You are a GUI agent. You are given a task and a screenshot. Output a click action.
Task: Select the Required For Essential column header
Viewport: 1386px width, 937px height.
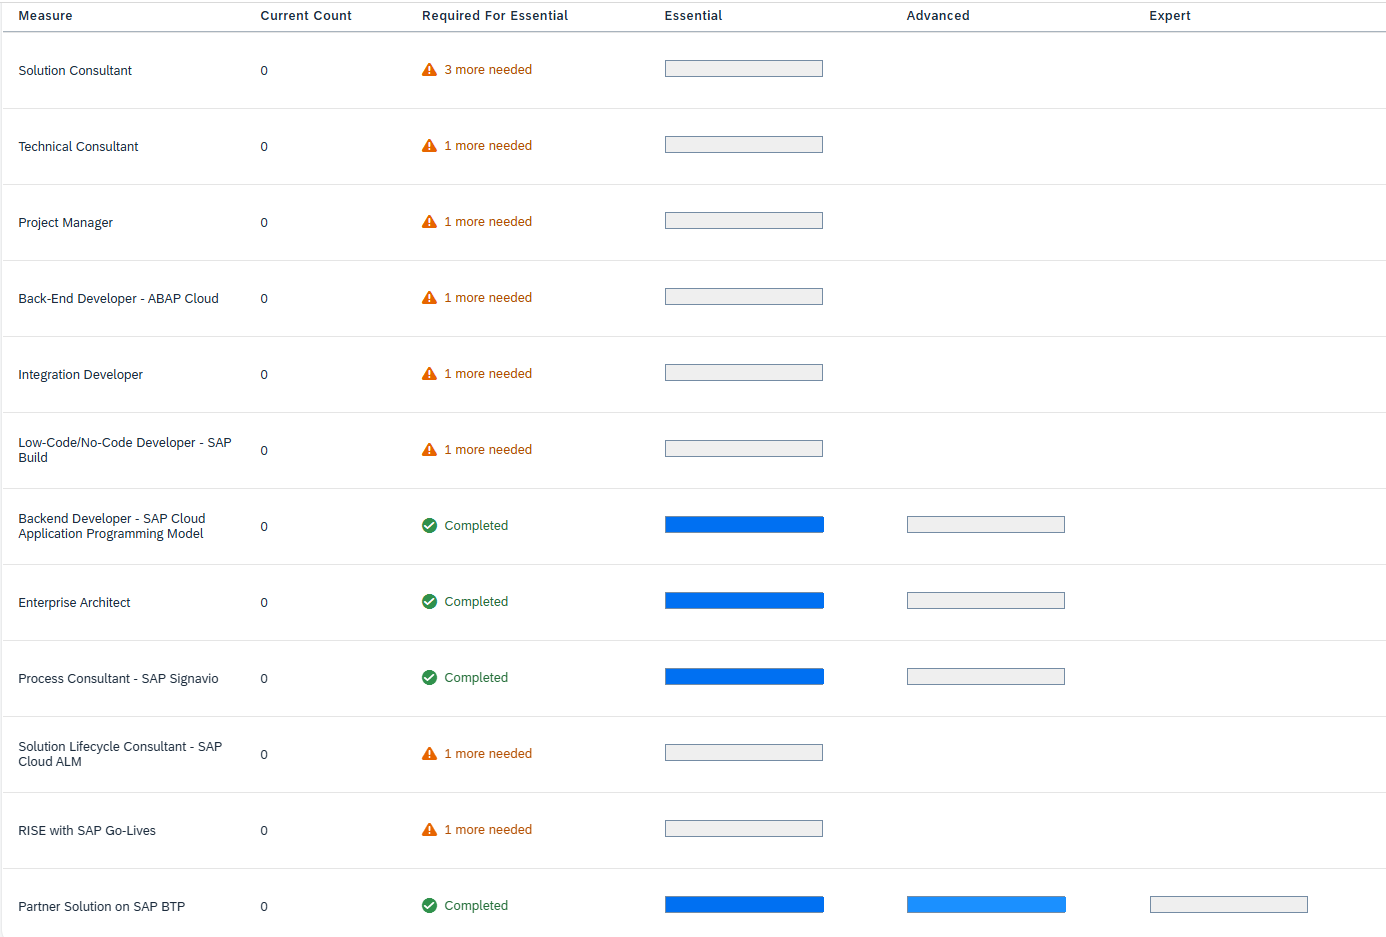(495, 16)
